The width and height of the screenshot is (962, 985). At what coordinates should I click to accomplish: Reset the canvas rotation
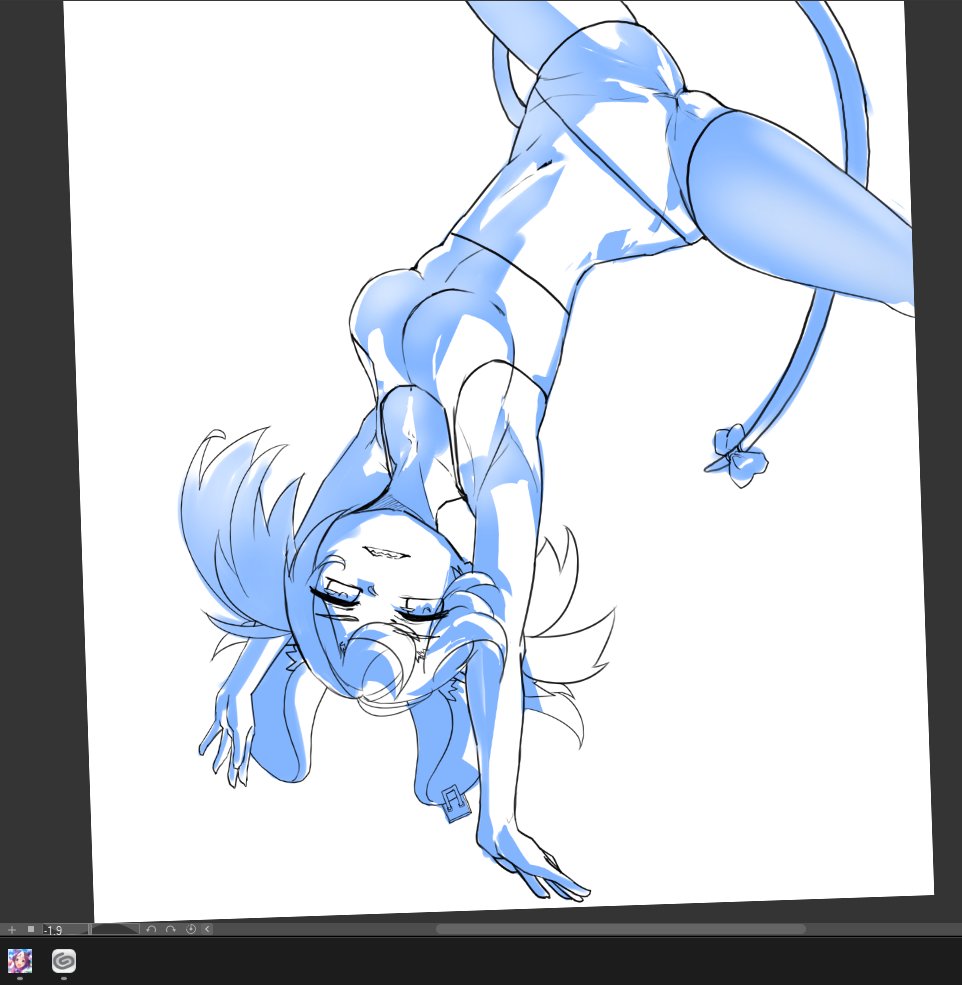click(191, 929)
